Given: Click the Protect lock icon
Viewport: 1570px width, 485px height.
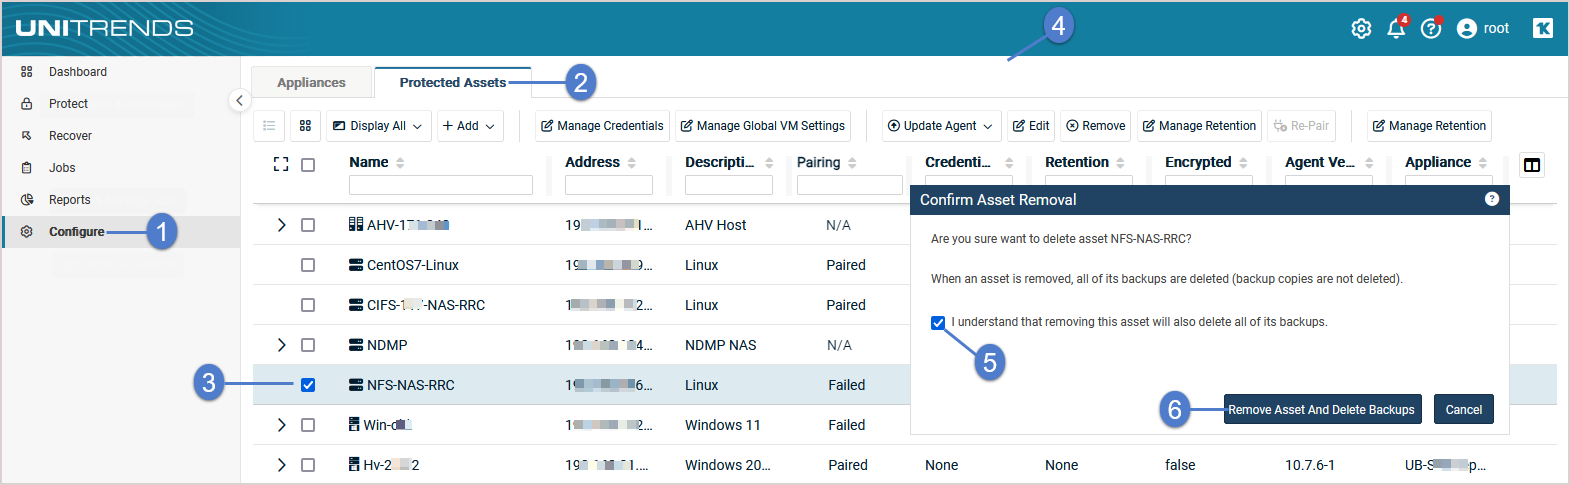Looking at the screenshot, I should tap(27, 104).
